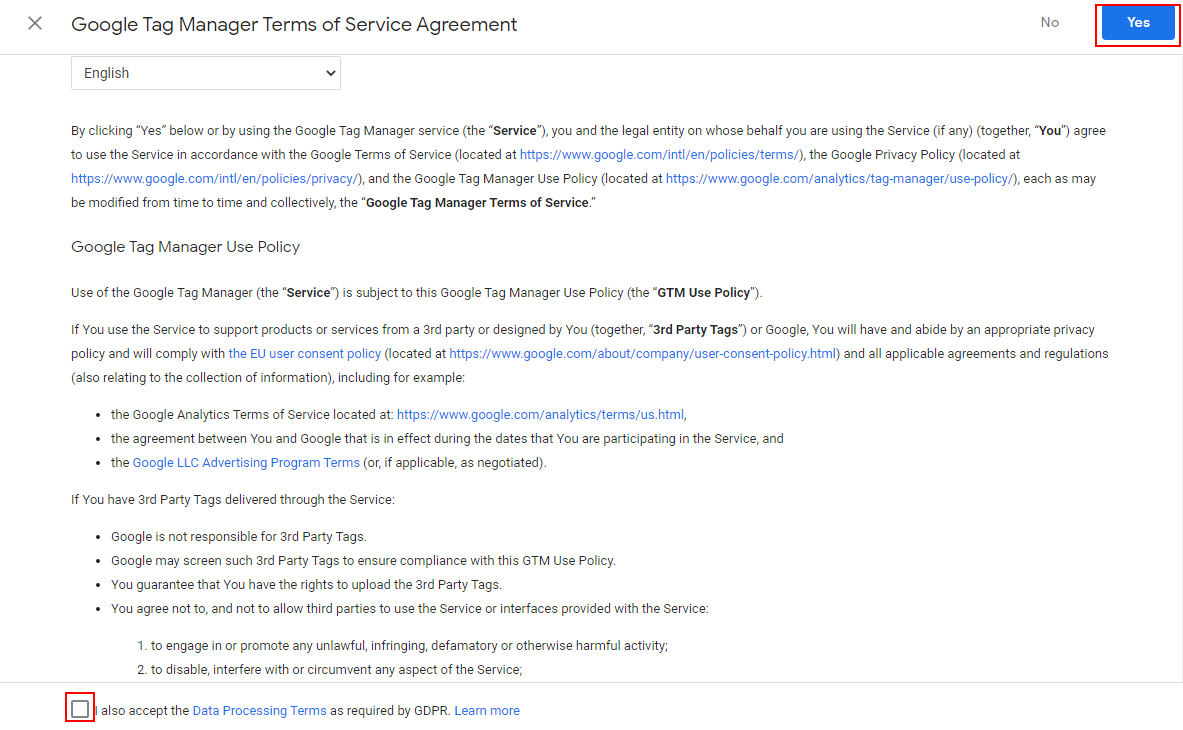
Task: Click the Google Tag Manager Use Policy heading
Action: click(x=185, y=247)
